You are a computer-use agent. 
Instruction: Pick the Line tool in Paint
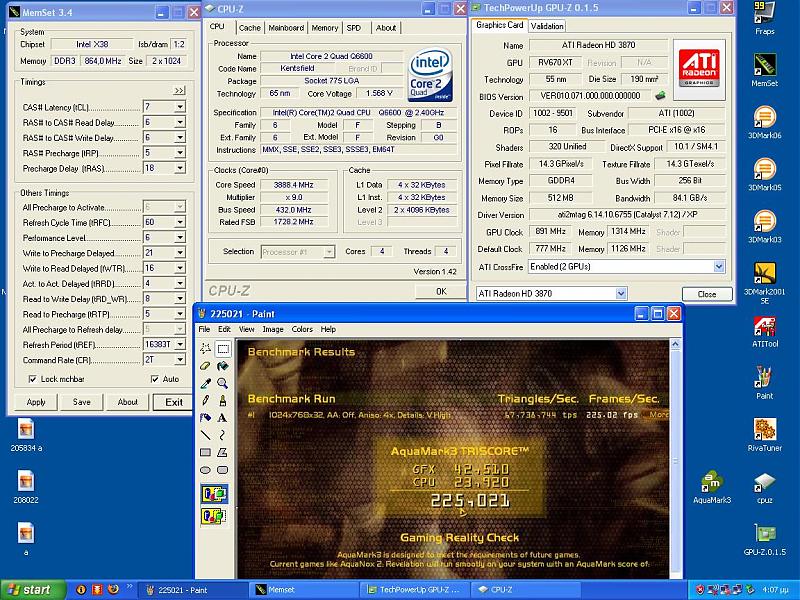point(206,435)
